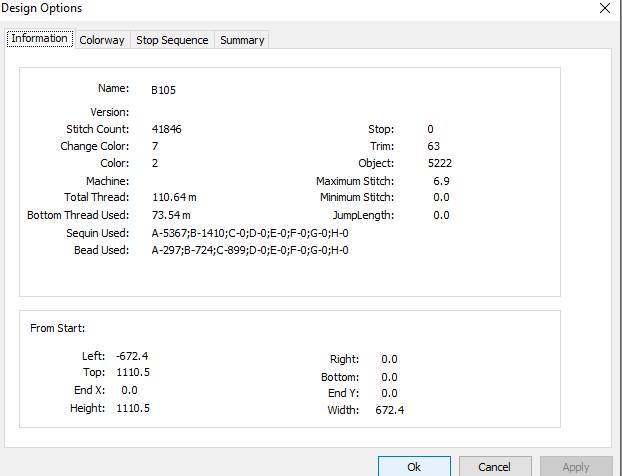Click the Stitch Count label
This screenshot has height=476, width=622.
pyautogui.click(x=98, y=129)
